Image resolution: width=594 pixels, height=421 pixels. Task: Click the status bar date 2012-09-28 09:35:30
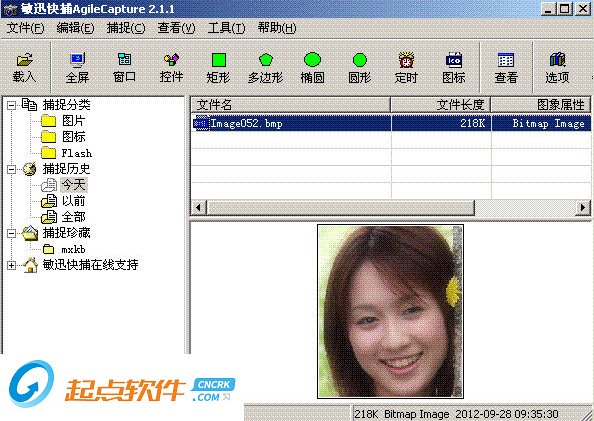pos(506,414)
